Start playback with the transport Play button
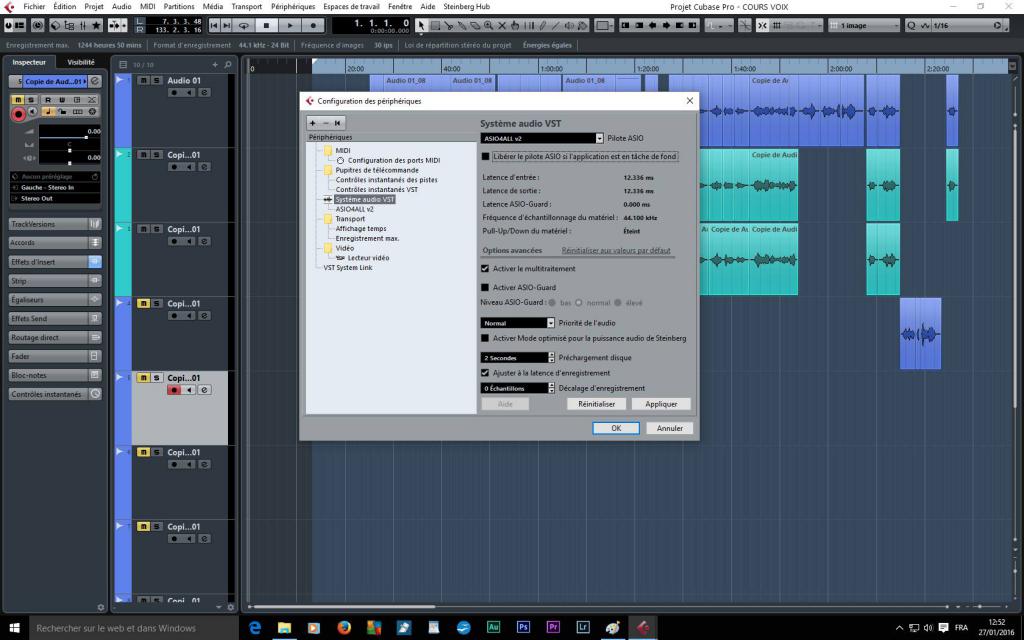Image resolution: width=1024 pixels, height=640 pixels. [x=290, y=25]
